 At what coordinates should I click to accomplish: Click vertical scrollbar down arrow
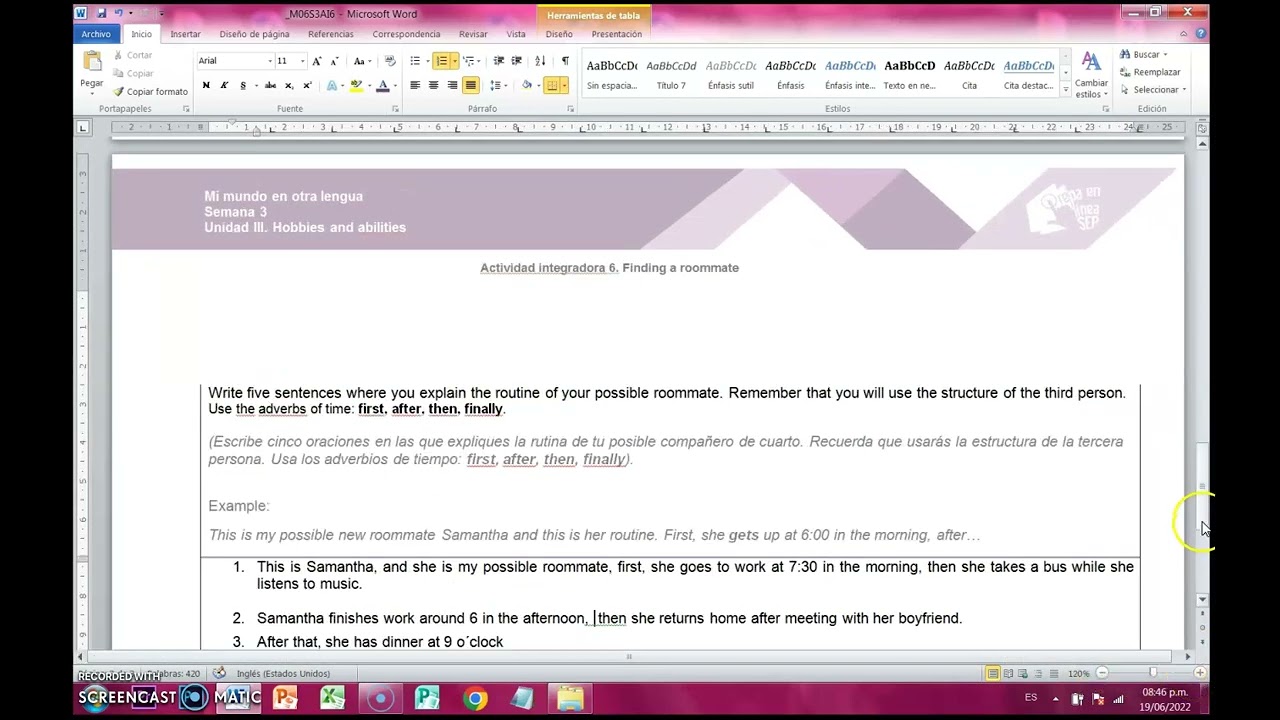[1201, 600]
